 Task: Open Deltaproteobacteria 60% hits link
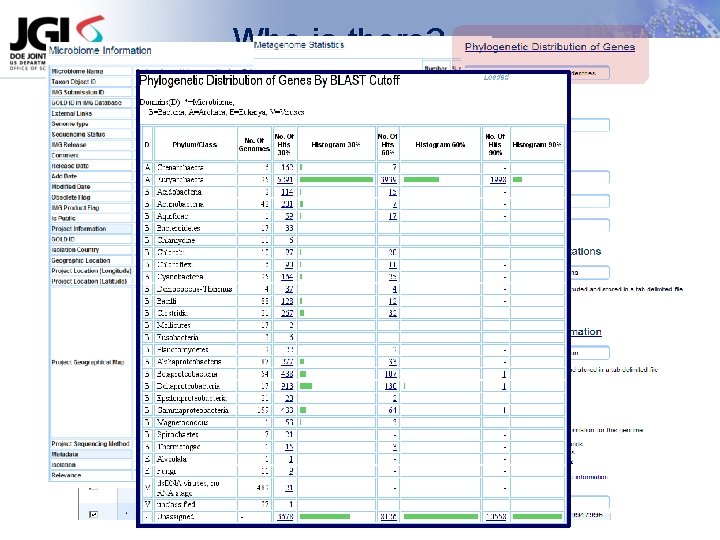[391, 386]
